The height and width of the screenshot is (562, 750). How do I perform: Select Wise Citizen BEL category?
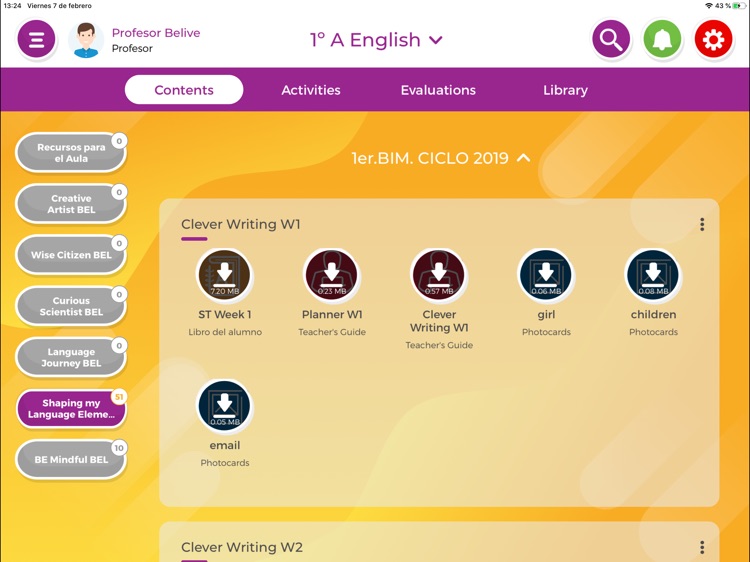point(71,255)
